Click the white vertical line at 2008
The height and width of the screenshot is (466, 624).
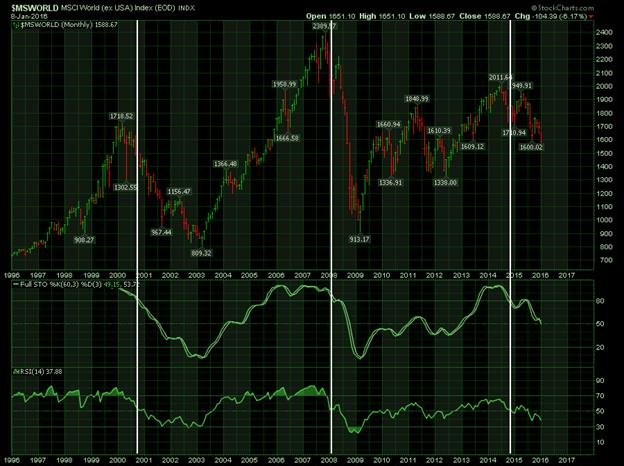[x=332, y=237]
